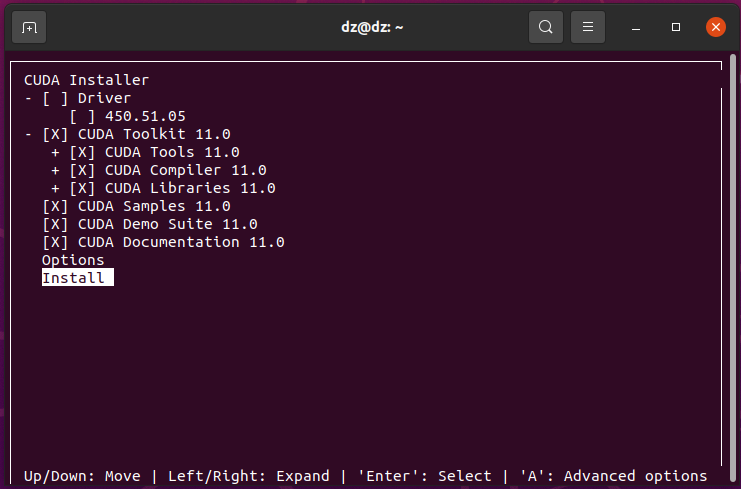The image size is (741, 489).
Task: Maximize the terminal window
Action: click(676, 27)
